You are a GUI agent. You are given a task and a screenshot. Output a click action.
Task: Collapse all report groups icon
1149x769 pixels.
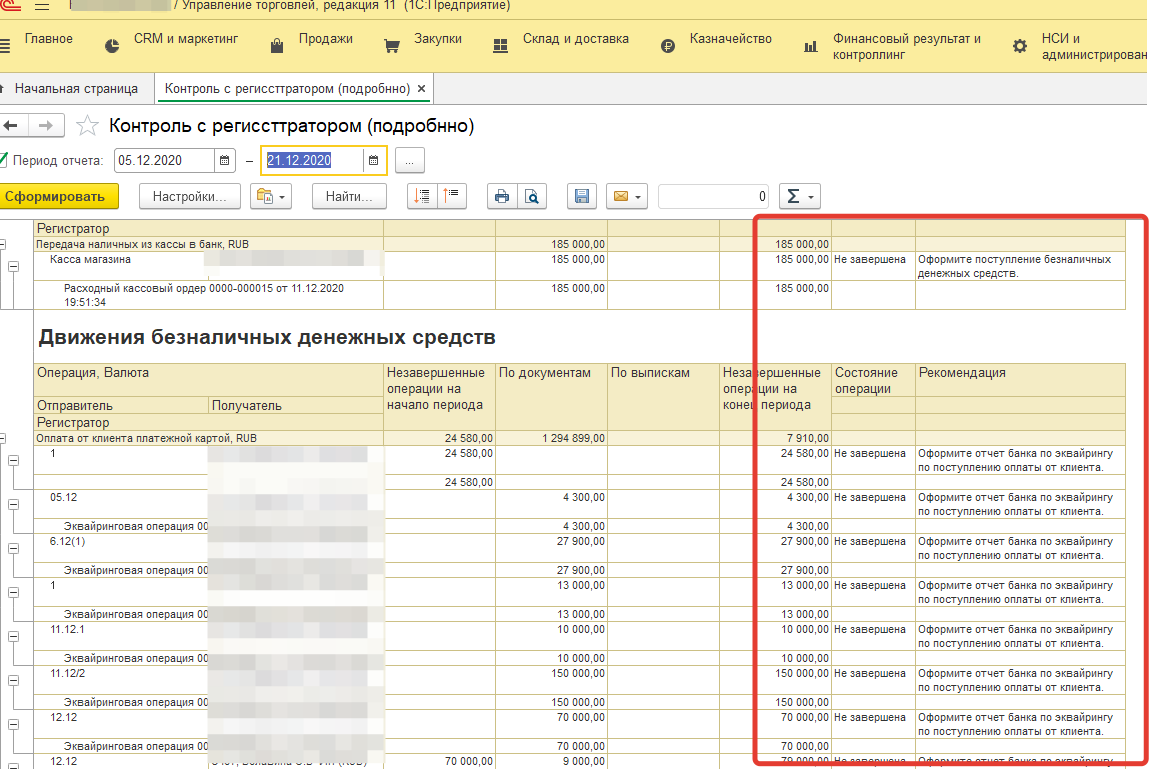click(x=452, y=197)
